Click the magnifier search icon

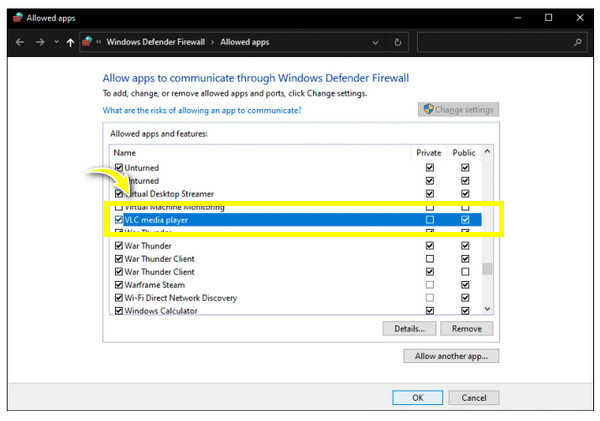click(577, 42)
